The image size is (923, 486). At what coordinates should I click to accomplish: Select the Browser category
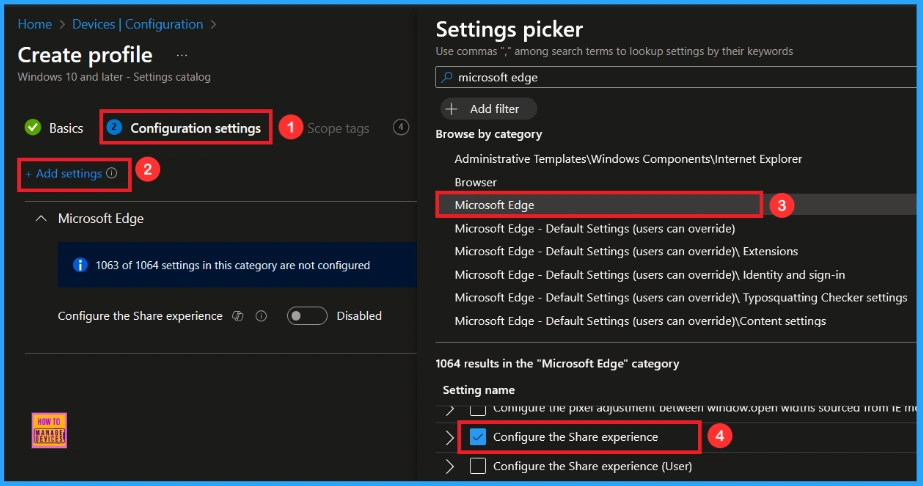476,182
